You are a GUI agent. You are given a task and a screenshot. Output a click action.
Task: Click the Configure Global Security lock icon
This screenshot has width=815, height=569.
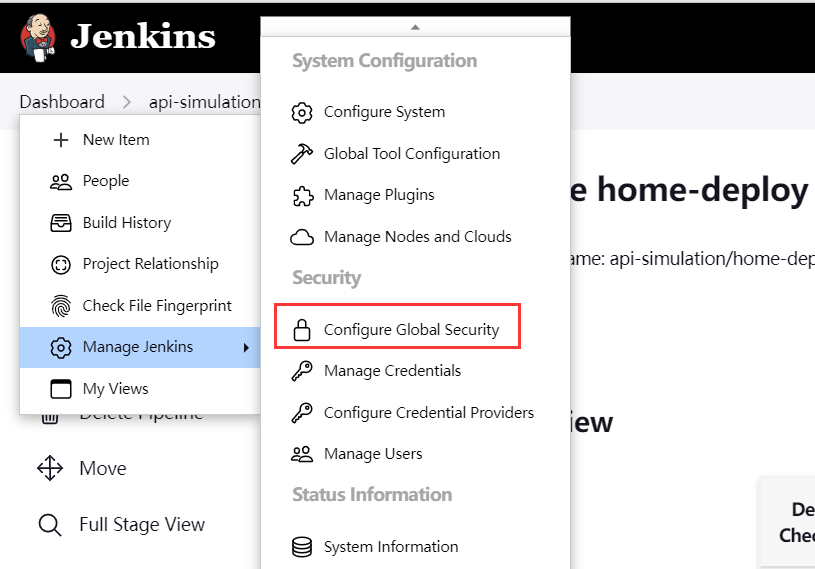point(302,330)
